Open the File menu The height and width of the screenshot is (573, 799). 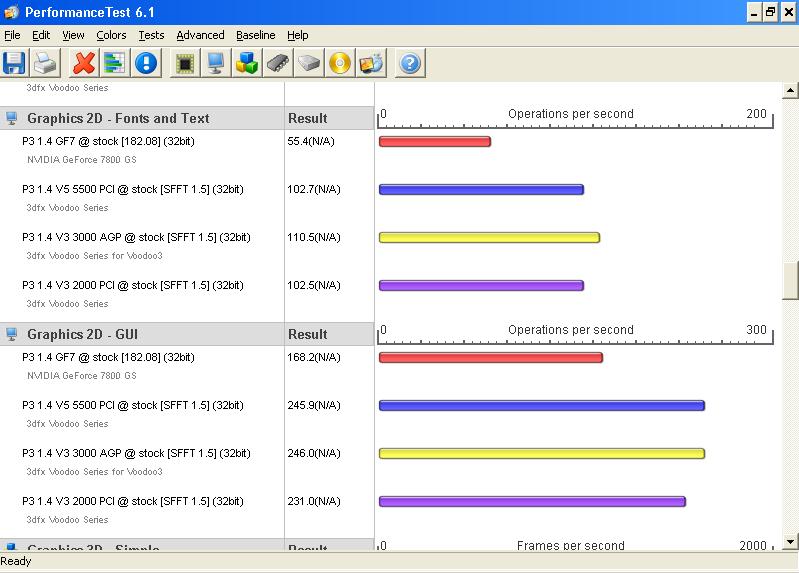pos(12,35)
